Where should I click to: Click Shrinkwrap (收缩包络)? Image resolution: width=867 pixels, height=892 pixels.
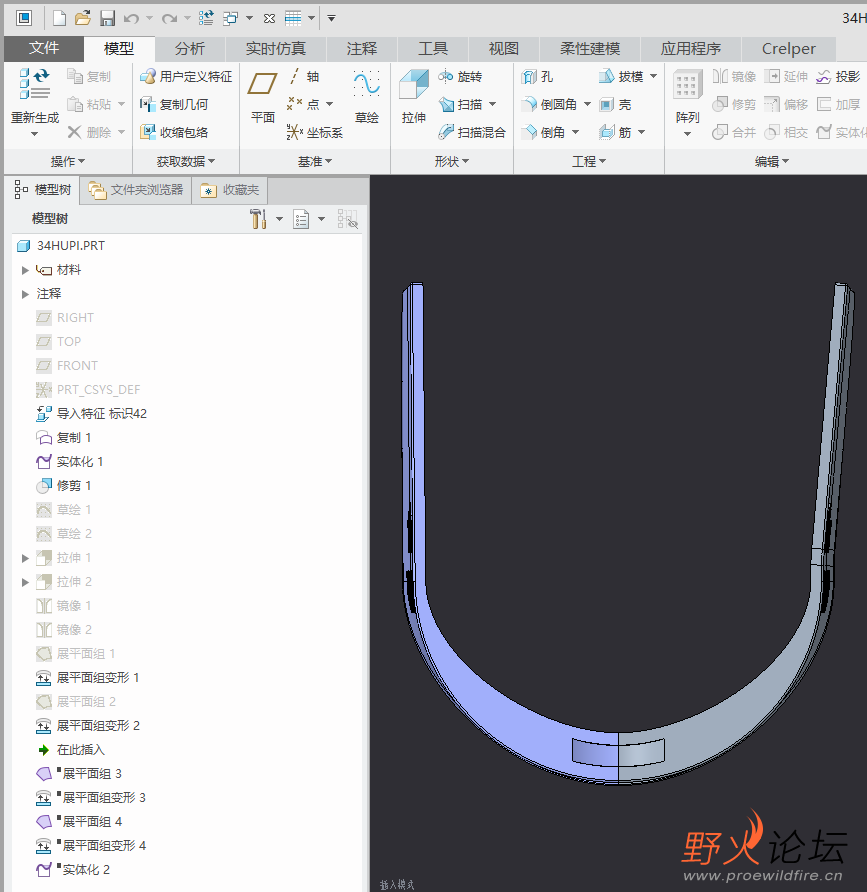click(174, 132)
